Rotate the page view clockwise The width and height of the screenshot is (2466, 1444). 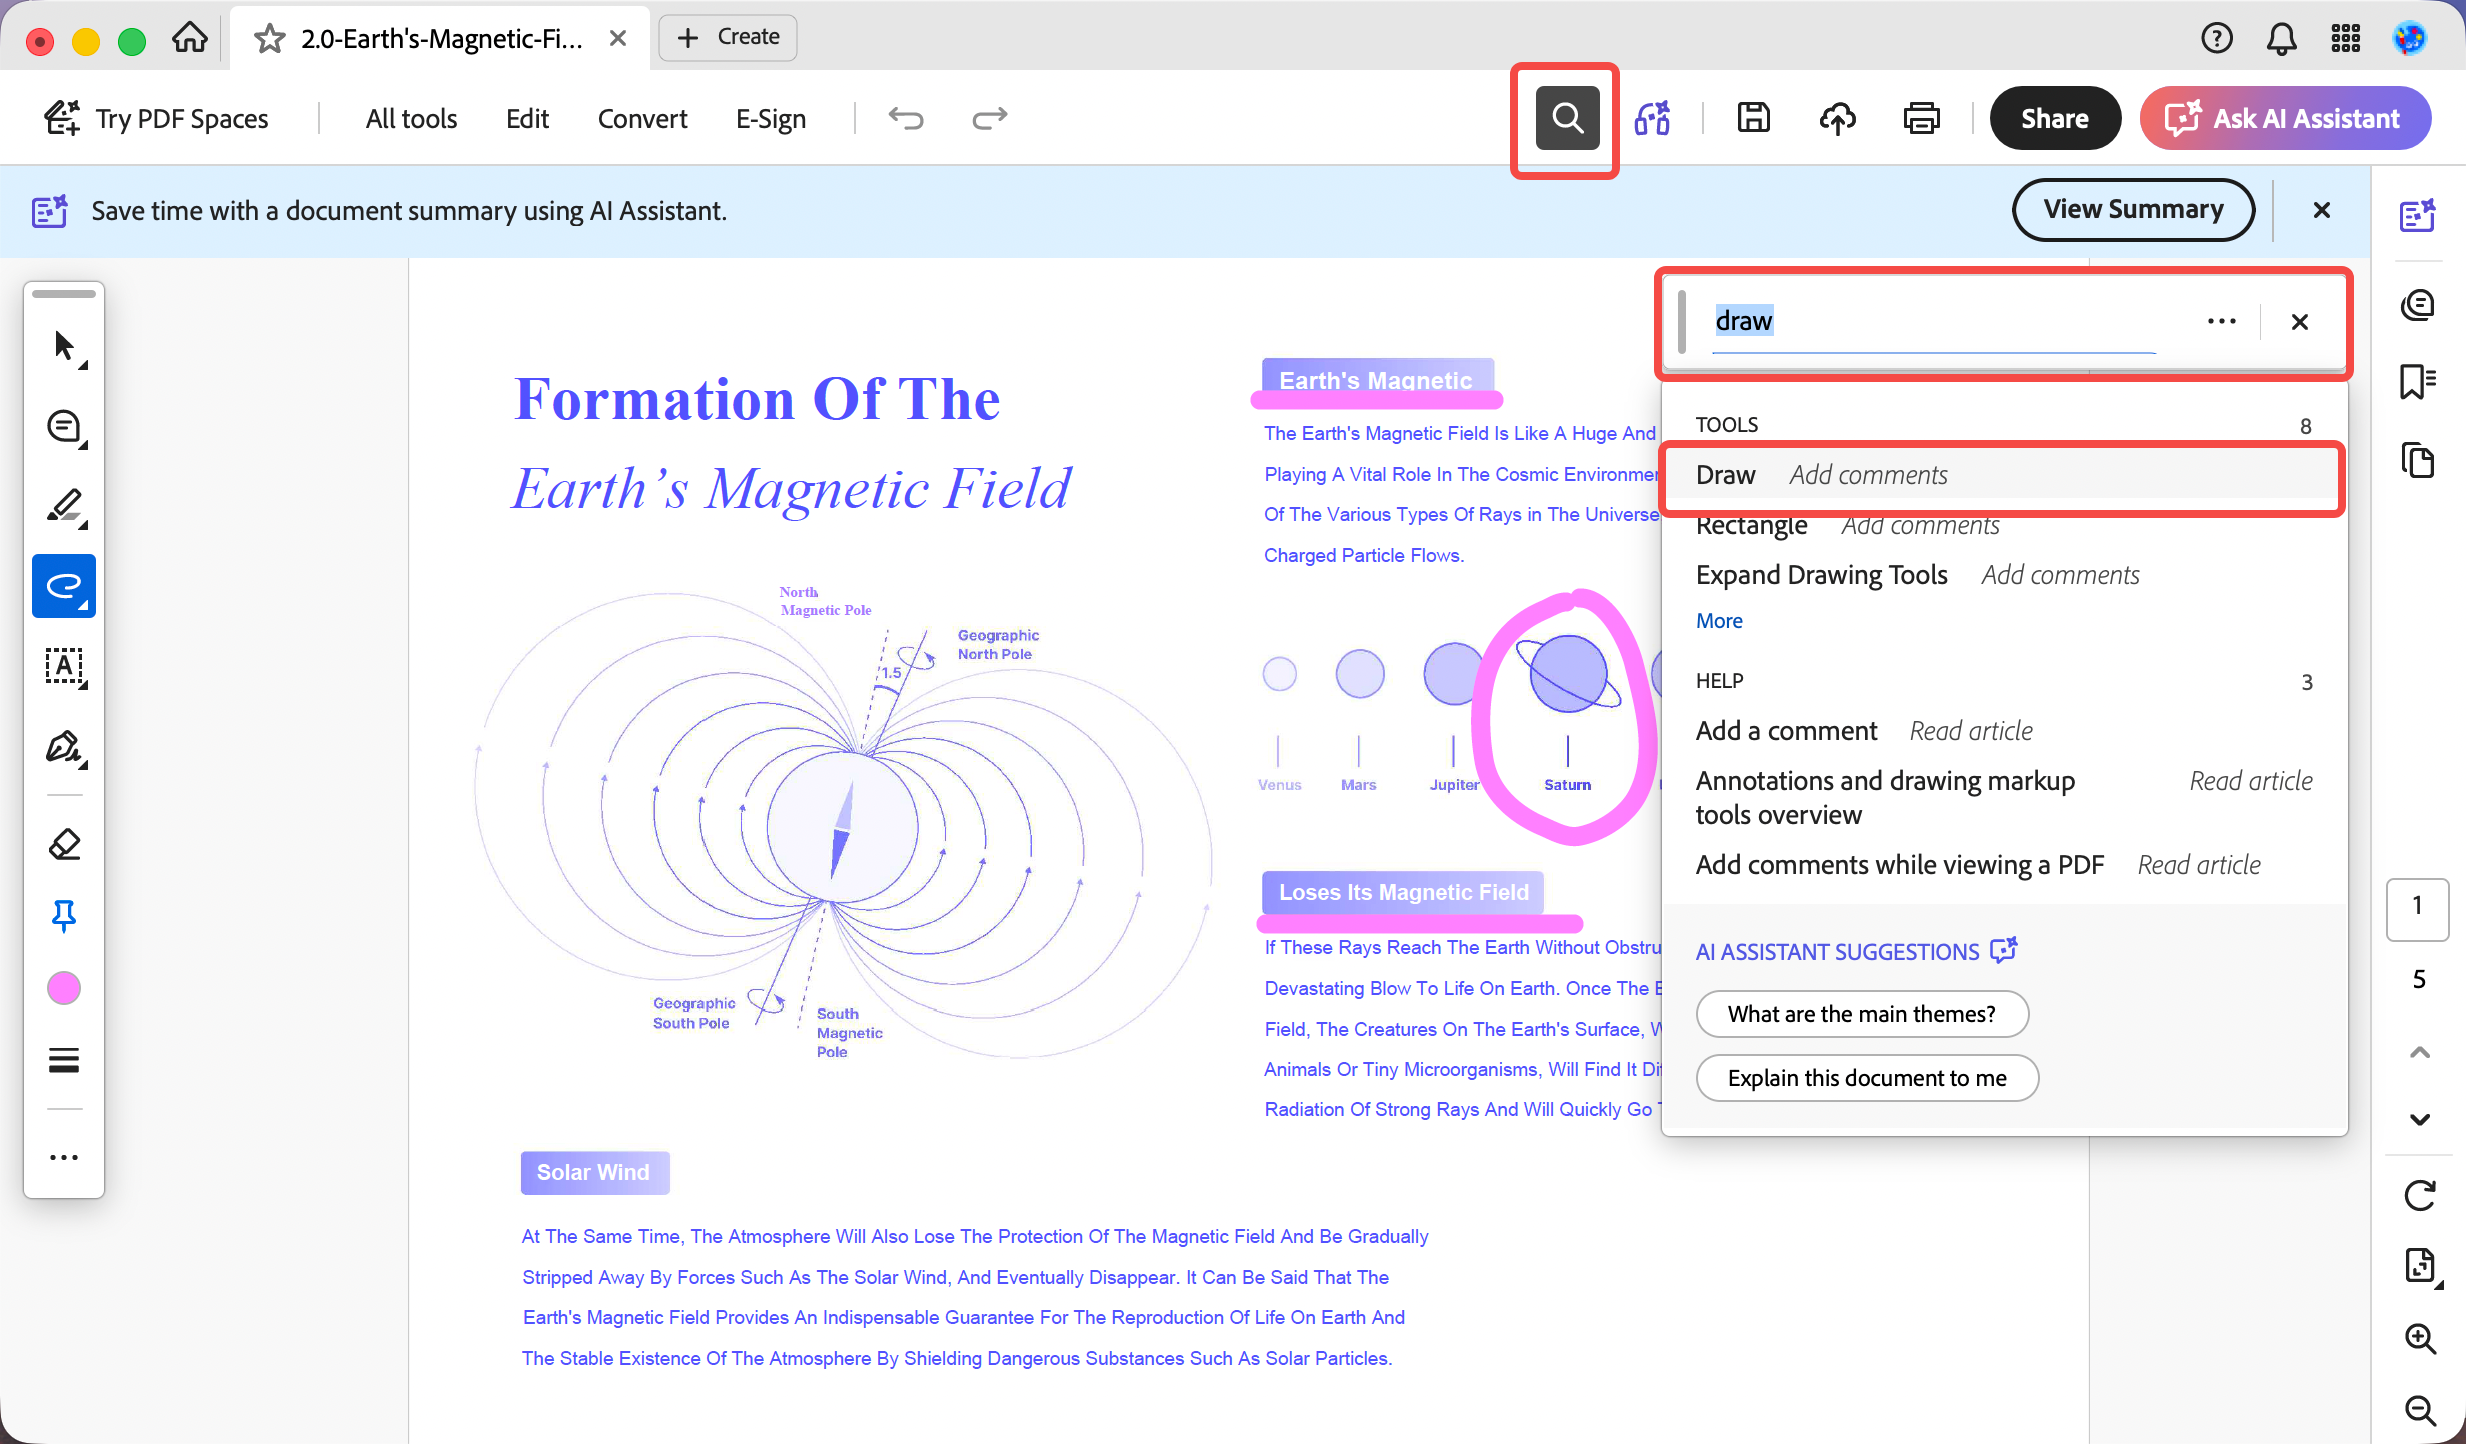pos(2419,1194)
